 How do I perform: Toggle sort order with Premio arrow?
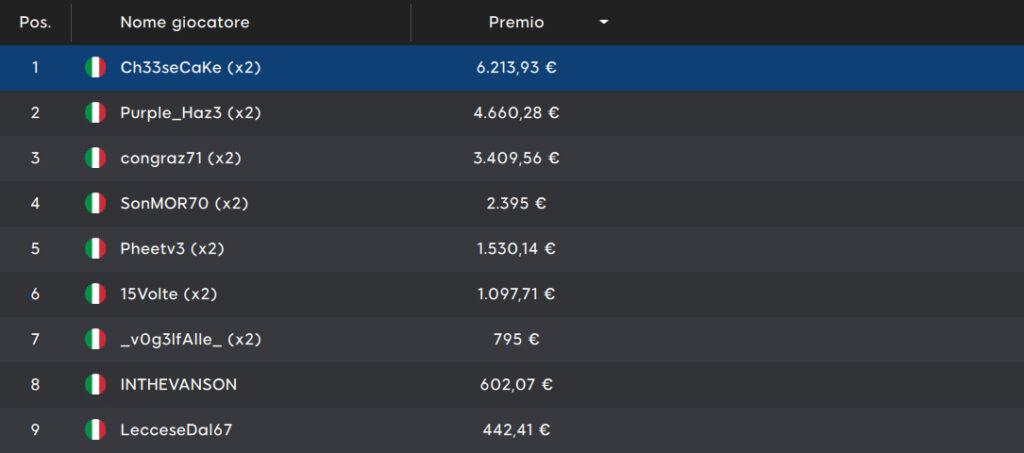604,23
